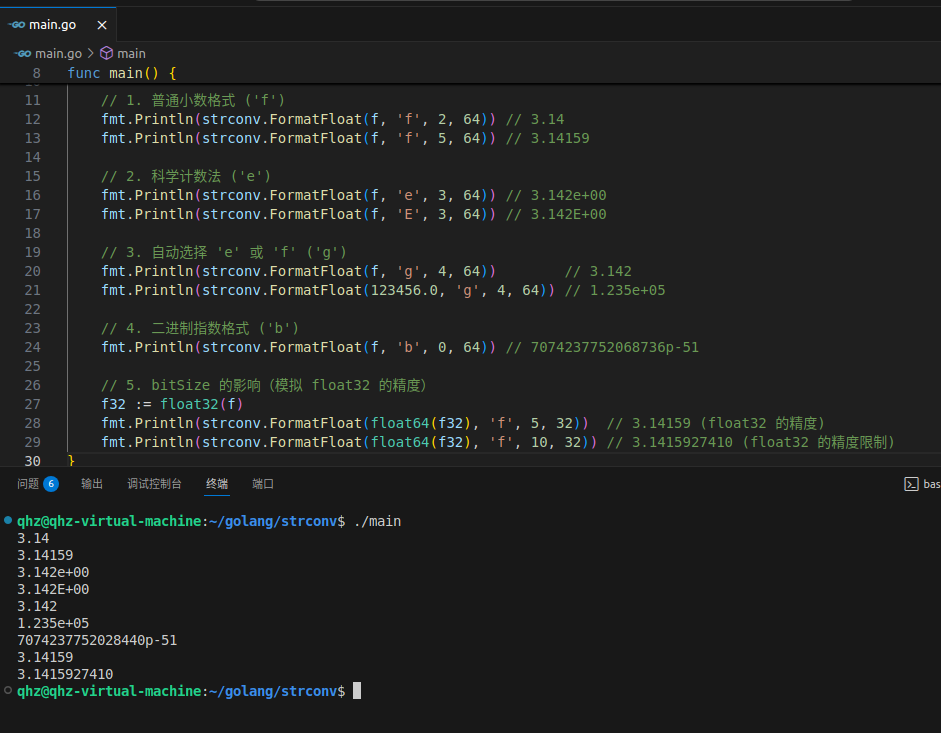Click the main.go breadcrumb item

pos(58,53)
